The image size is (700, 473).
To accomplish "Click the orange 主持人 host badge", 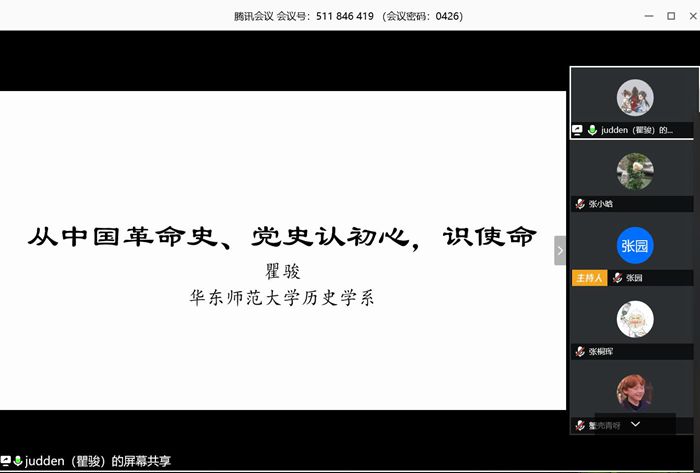I will [589, 278].
